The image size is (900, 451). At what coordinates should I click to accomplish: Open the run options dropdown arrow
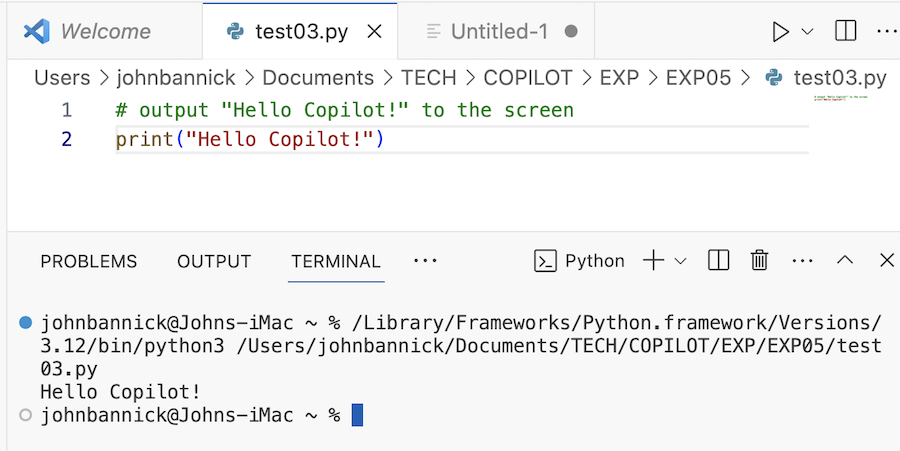[807, 32]
